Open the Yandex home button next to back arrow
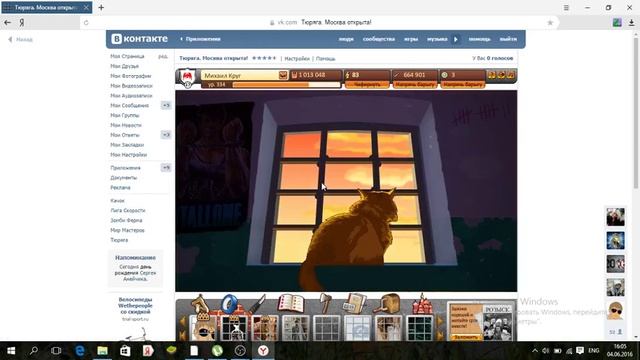The width and height of the screenshot is (640, 360). coord(22,22)
